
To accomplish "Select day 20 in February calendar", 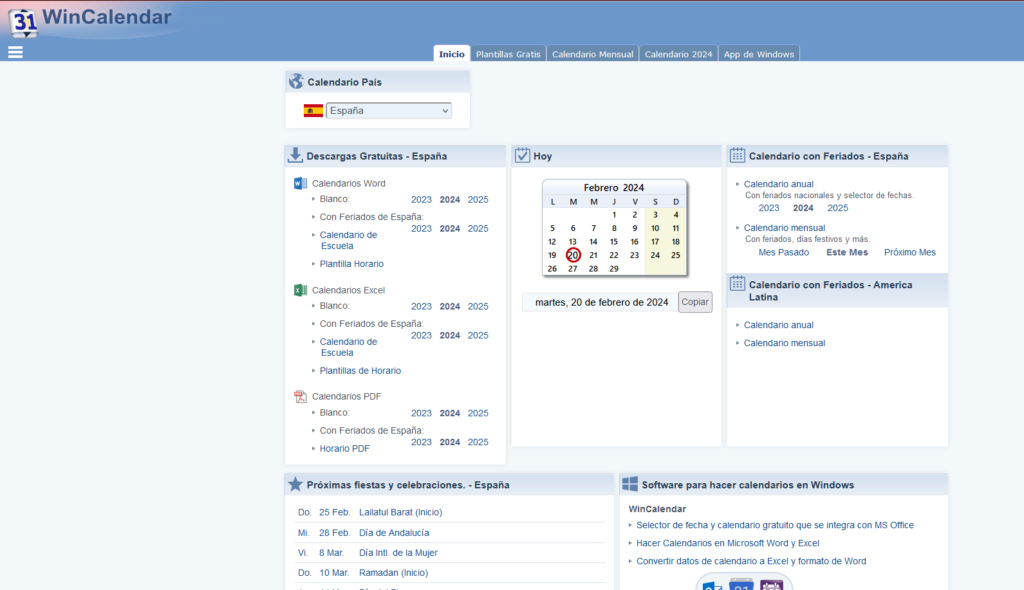I will click(573, 255).
